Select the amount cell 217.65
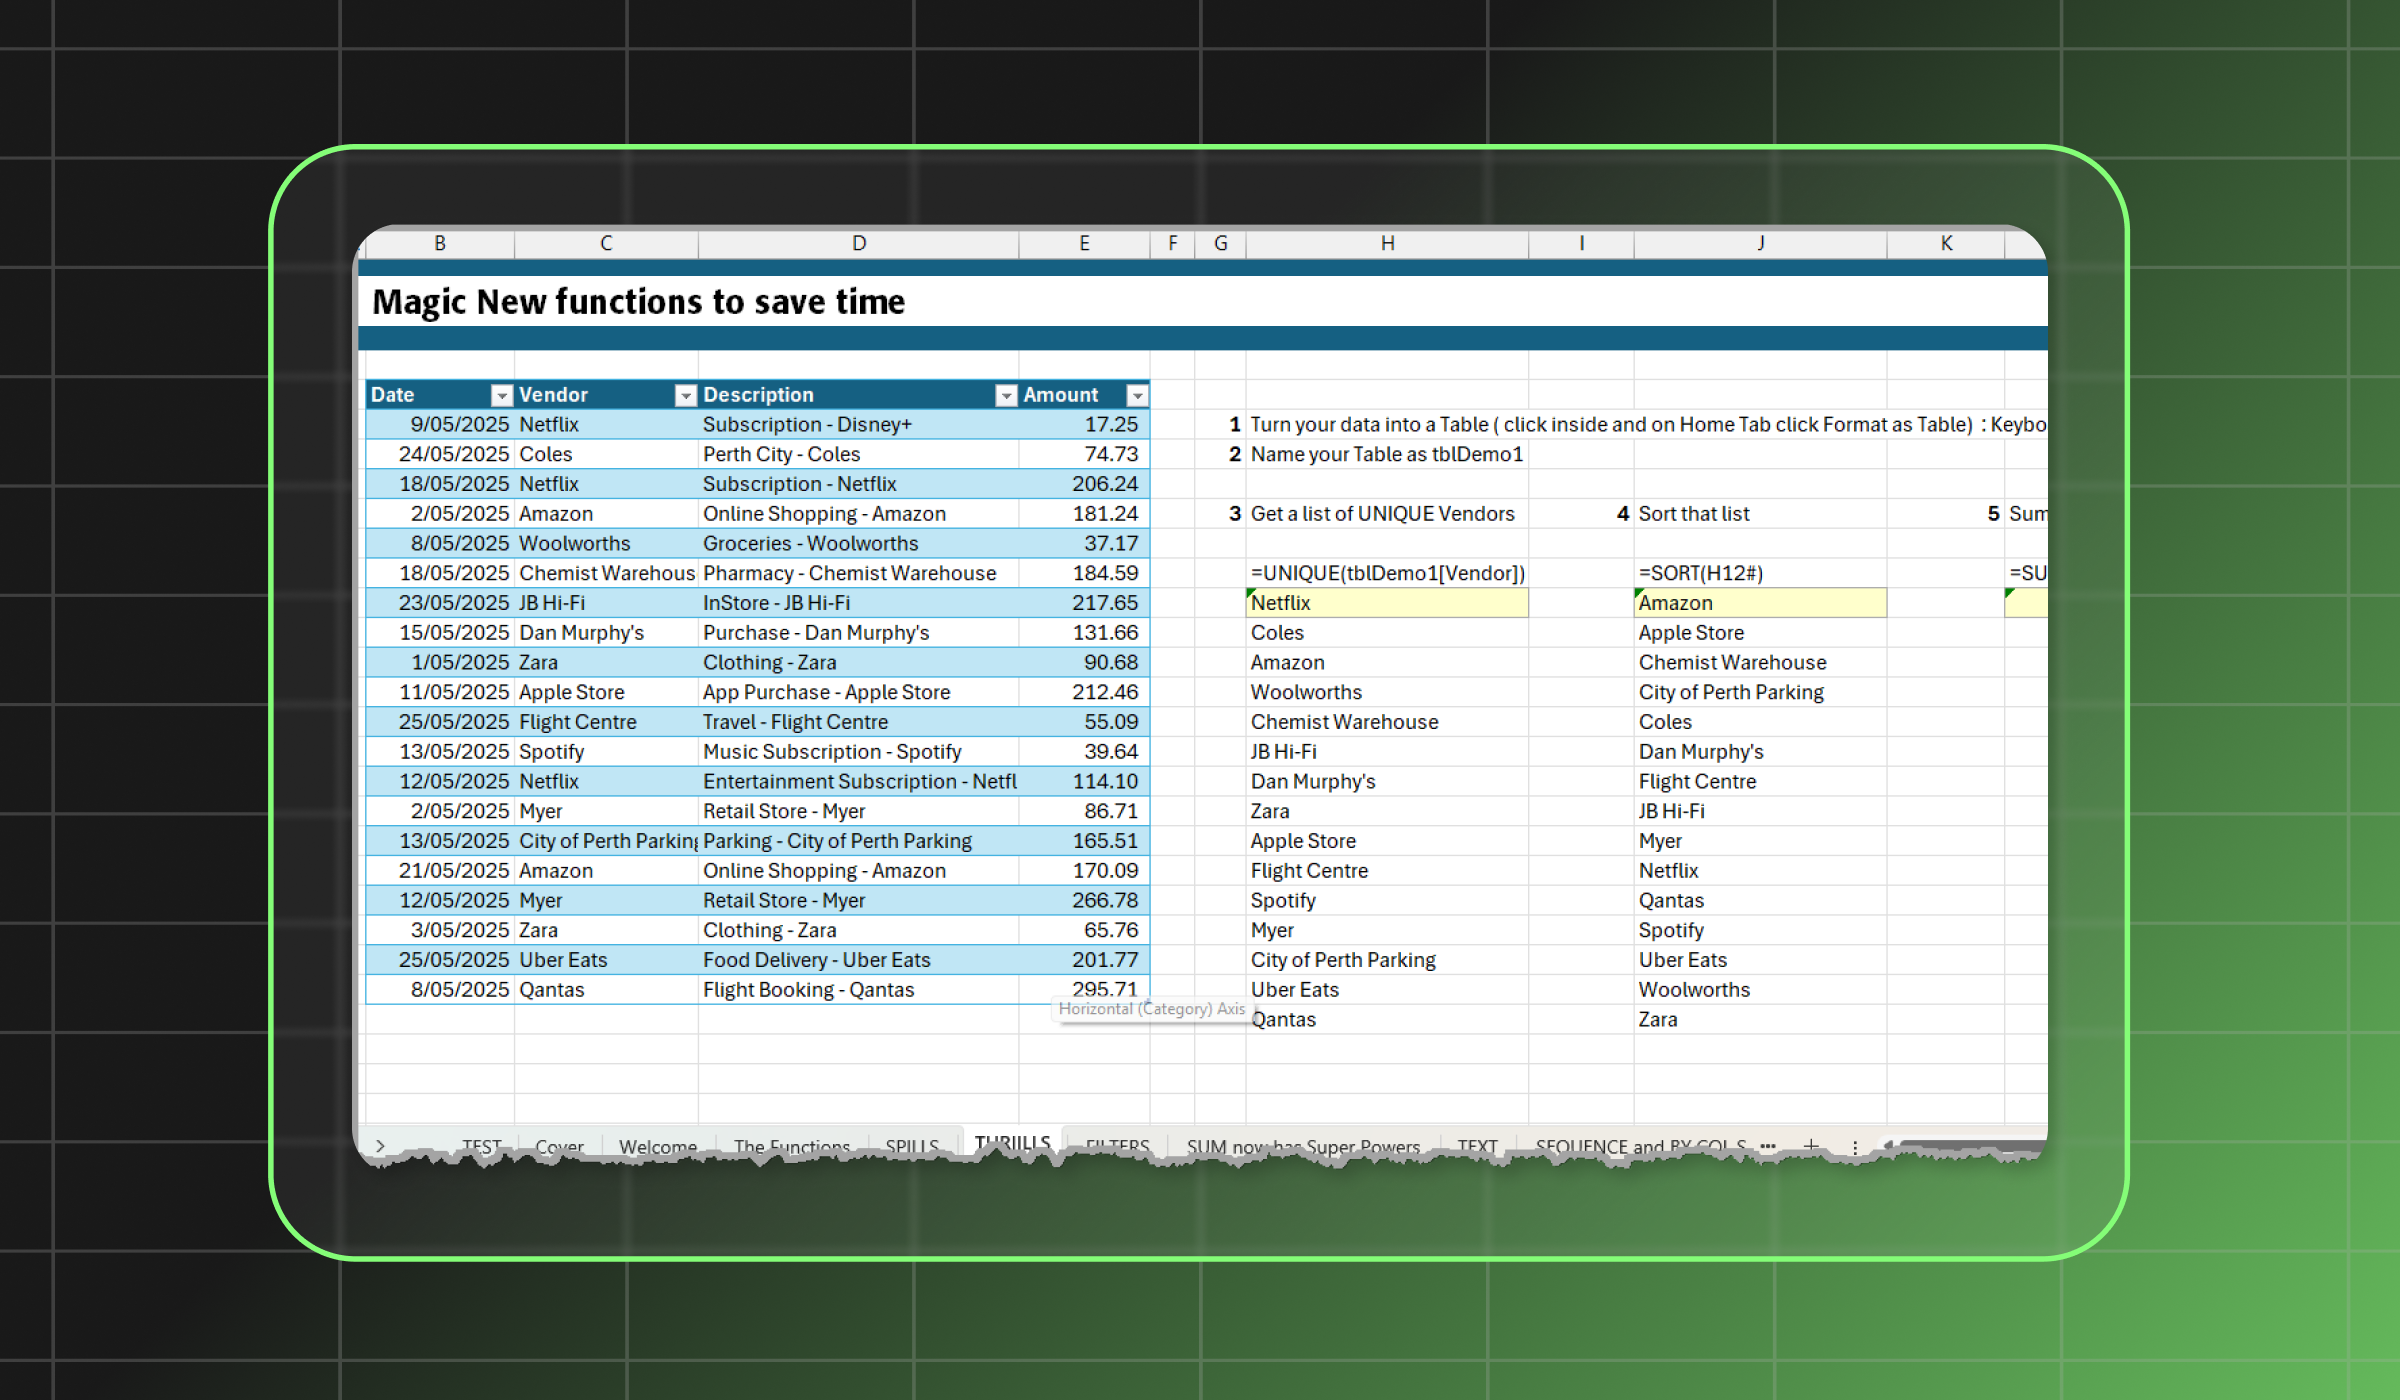The width and height of the screenshot is (2400, 1400). coord(1084,603)
